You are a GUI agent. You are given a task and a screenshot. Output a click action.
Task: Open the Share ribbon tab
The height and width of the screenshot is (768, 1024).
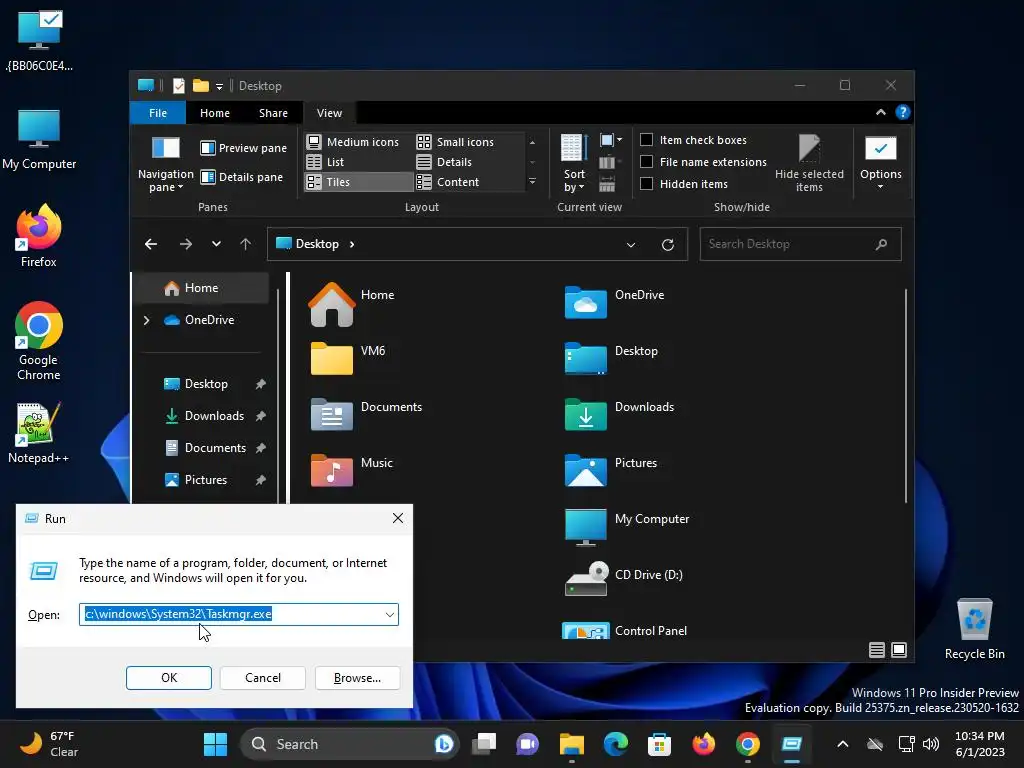coord(273,113)
